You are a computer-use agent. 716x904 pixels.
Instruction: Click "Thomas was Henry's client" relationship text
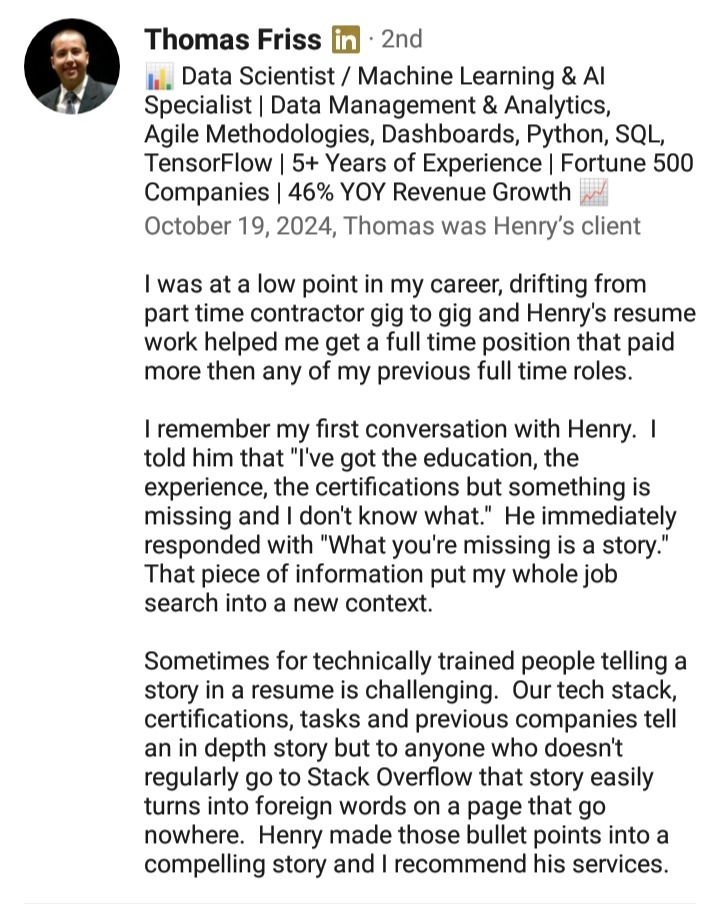493,225
